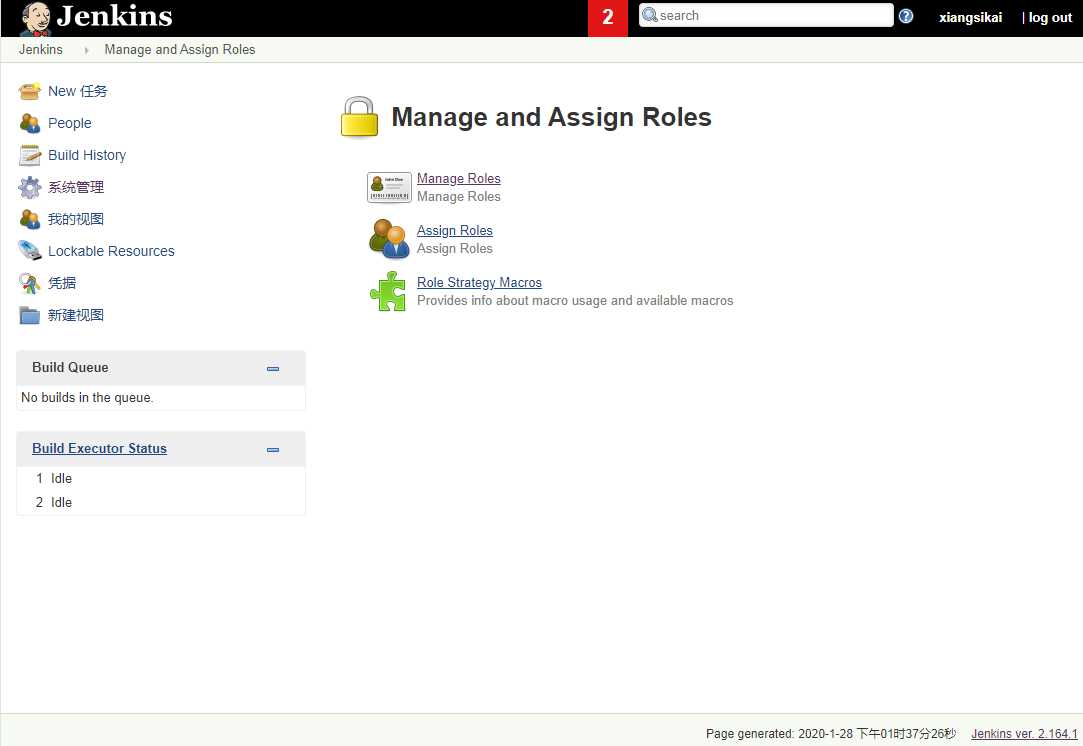Click the 我的视图 users icon

(30, 219)
